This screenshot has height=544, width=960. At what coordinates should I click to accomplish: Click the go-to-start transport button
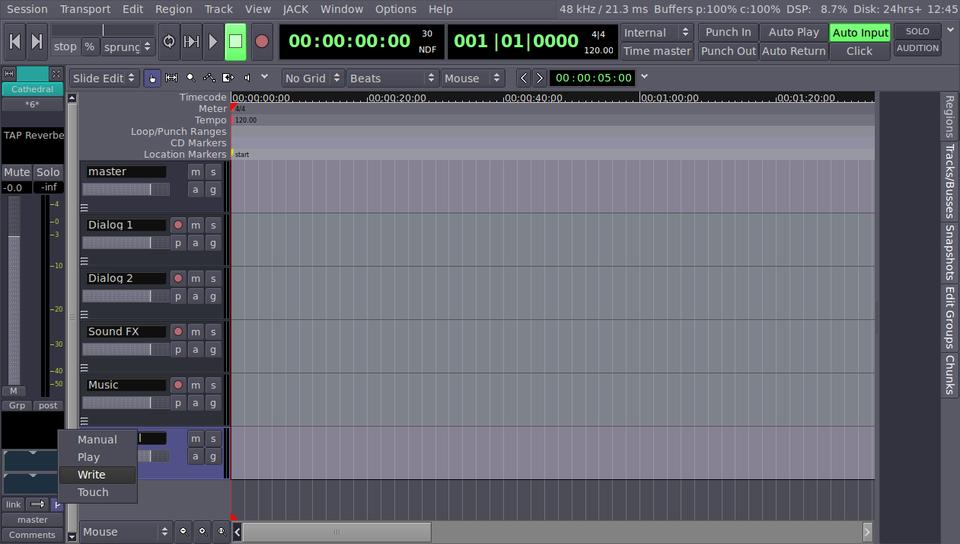point(15,42)
